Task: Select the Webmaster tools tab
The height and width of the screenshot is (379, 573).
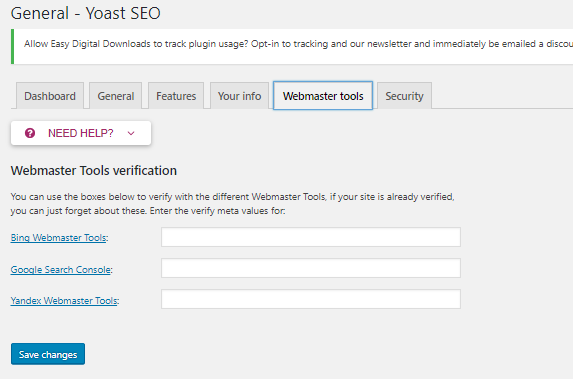Action: pos(323,96)
